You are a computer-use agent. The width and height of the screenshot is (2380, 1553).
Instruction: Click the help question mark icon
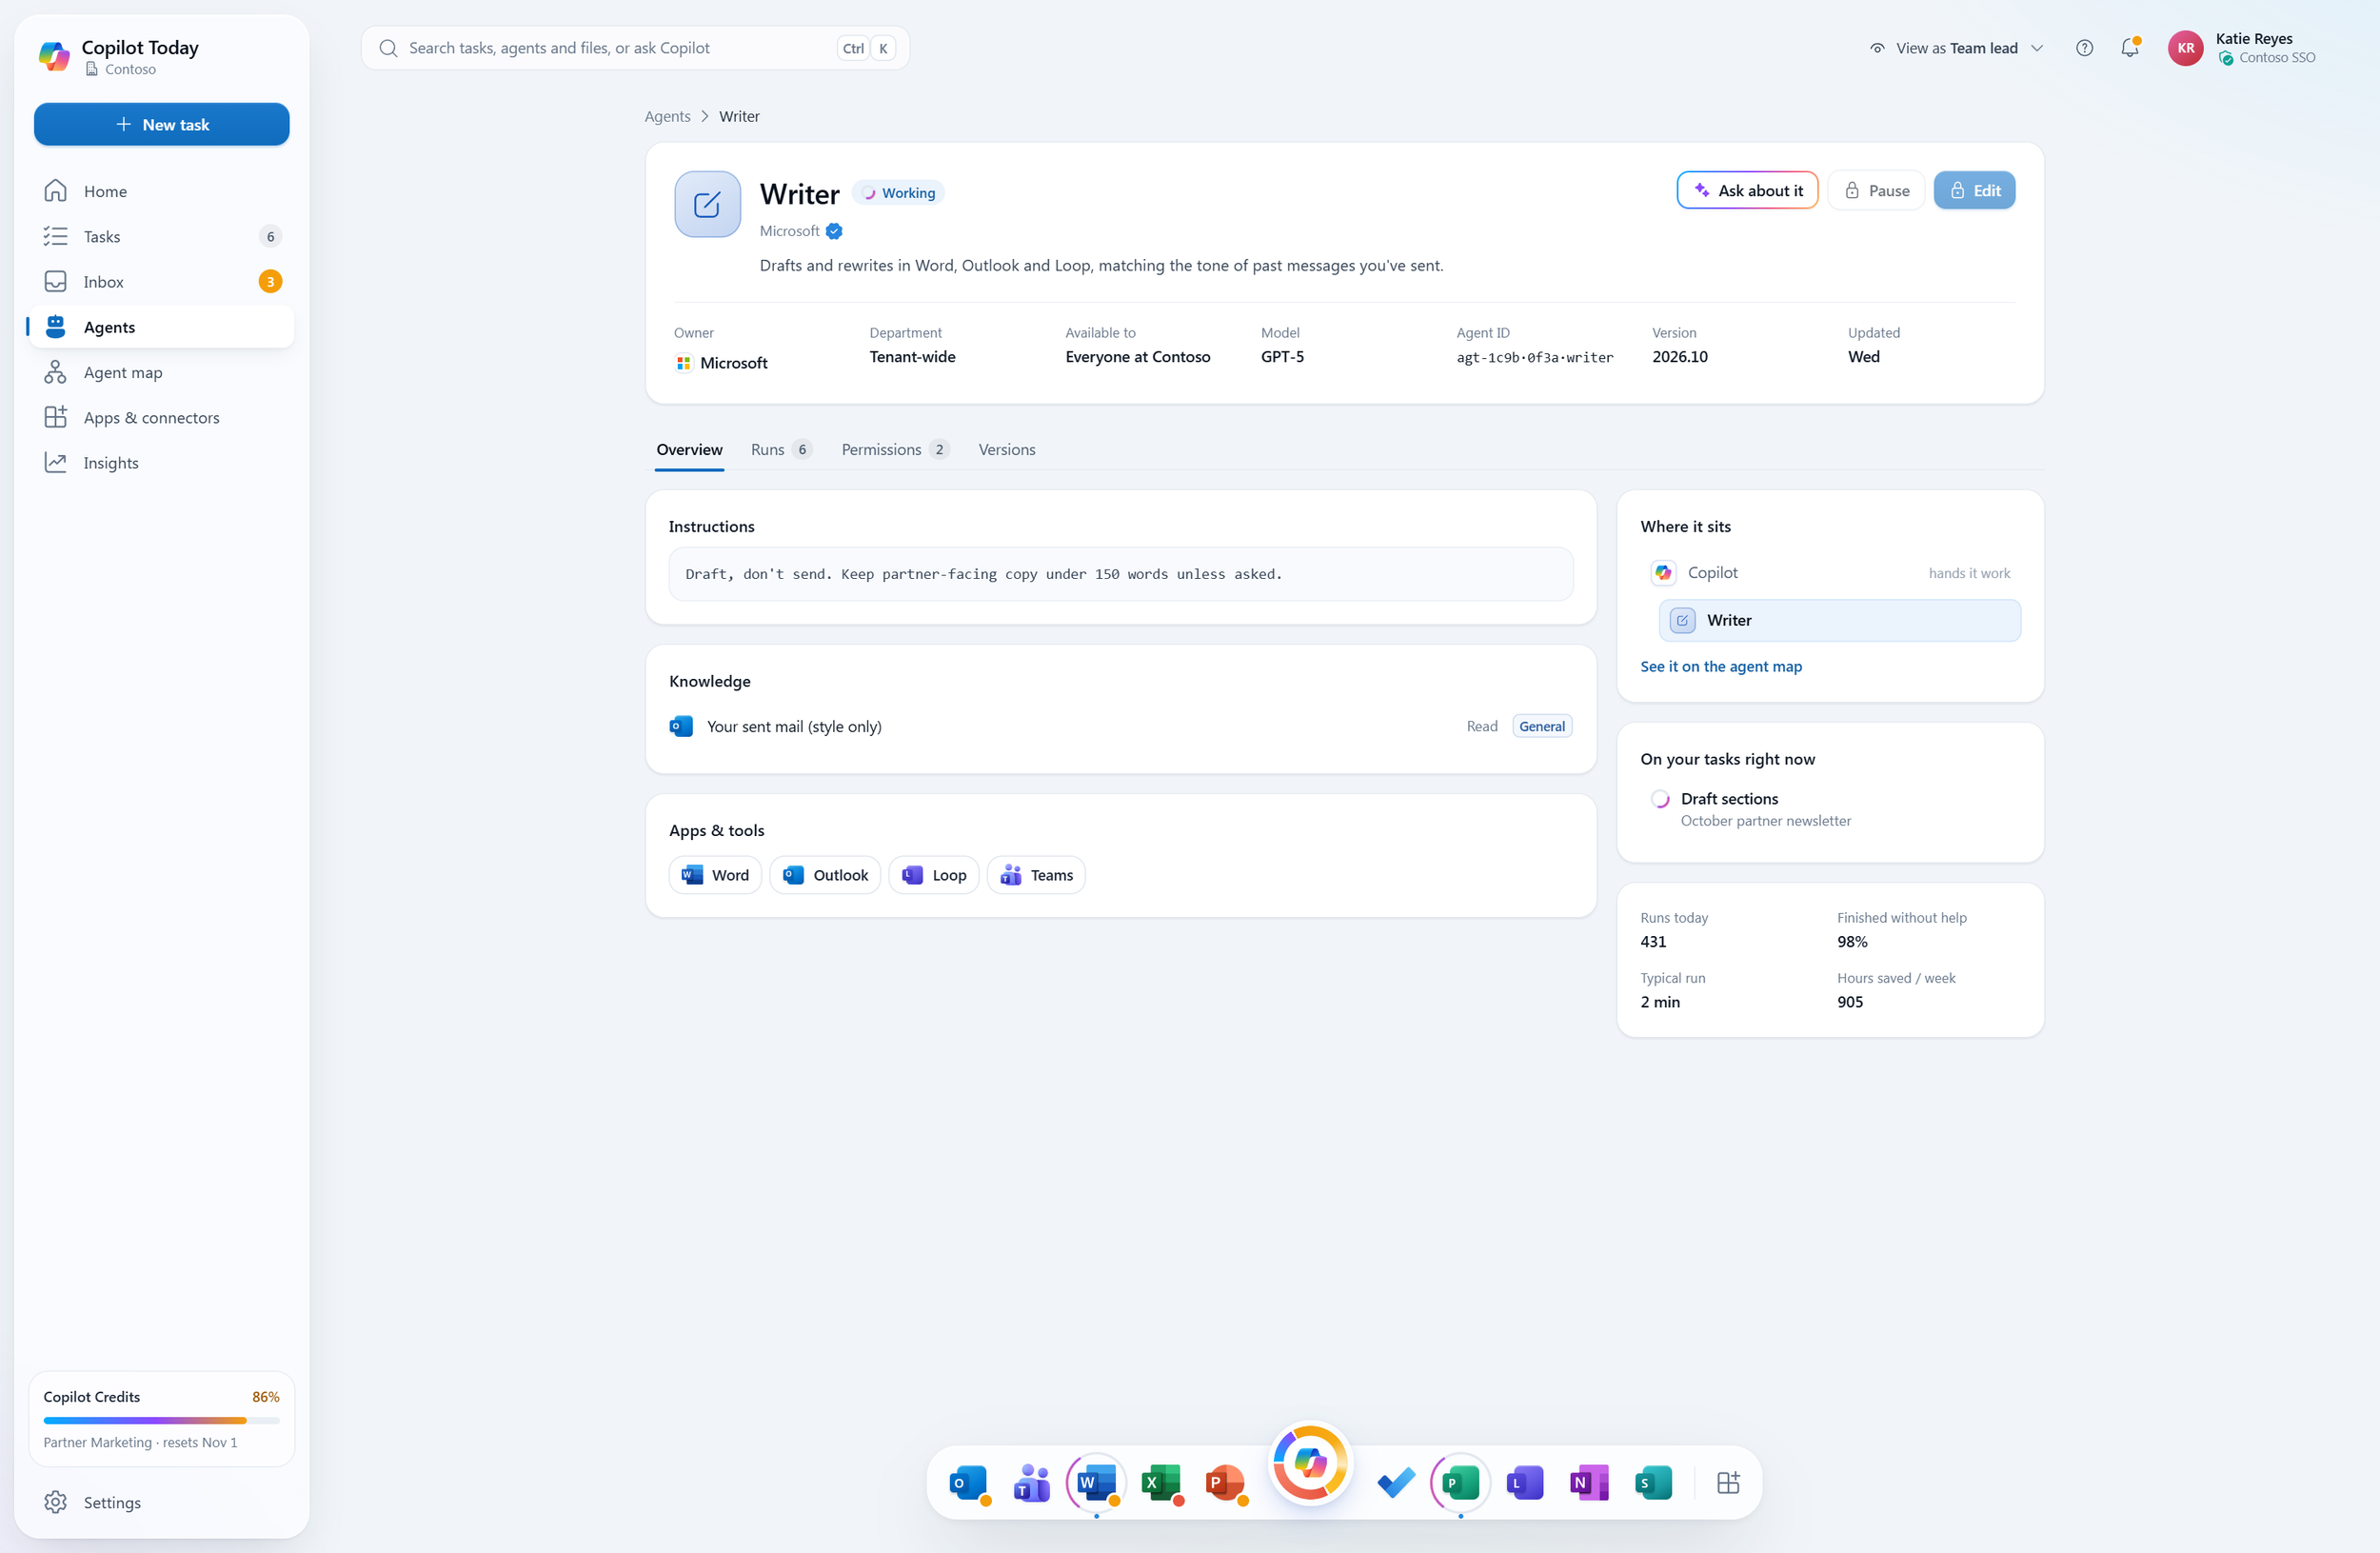(x=2084, y=48)
